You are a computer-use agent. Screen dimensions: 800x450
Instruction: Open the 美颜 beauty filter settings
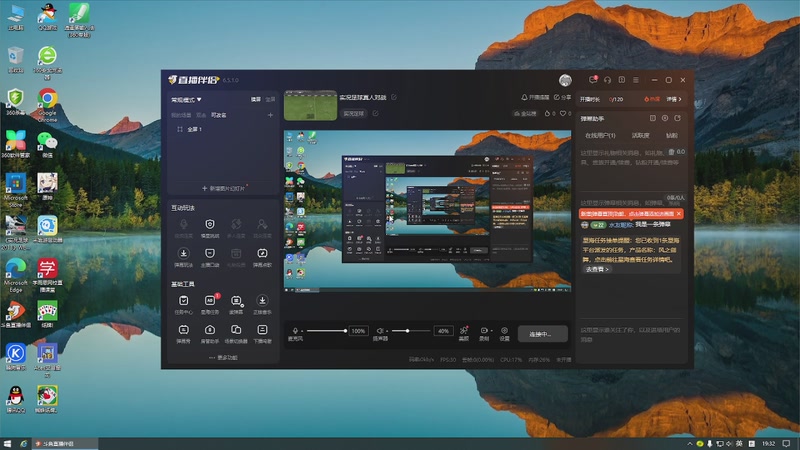(x=464, y=333)
